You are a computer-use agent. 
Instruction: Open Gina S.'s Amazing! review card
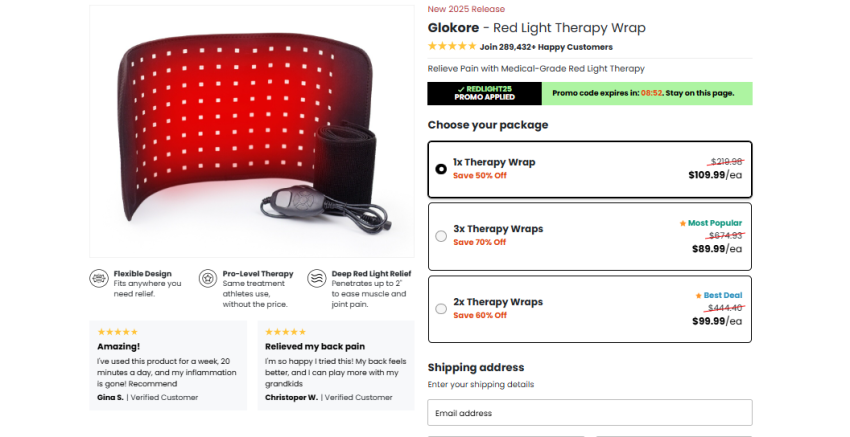point(168,365)
